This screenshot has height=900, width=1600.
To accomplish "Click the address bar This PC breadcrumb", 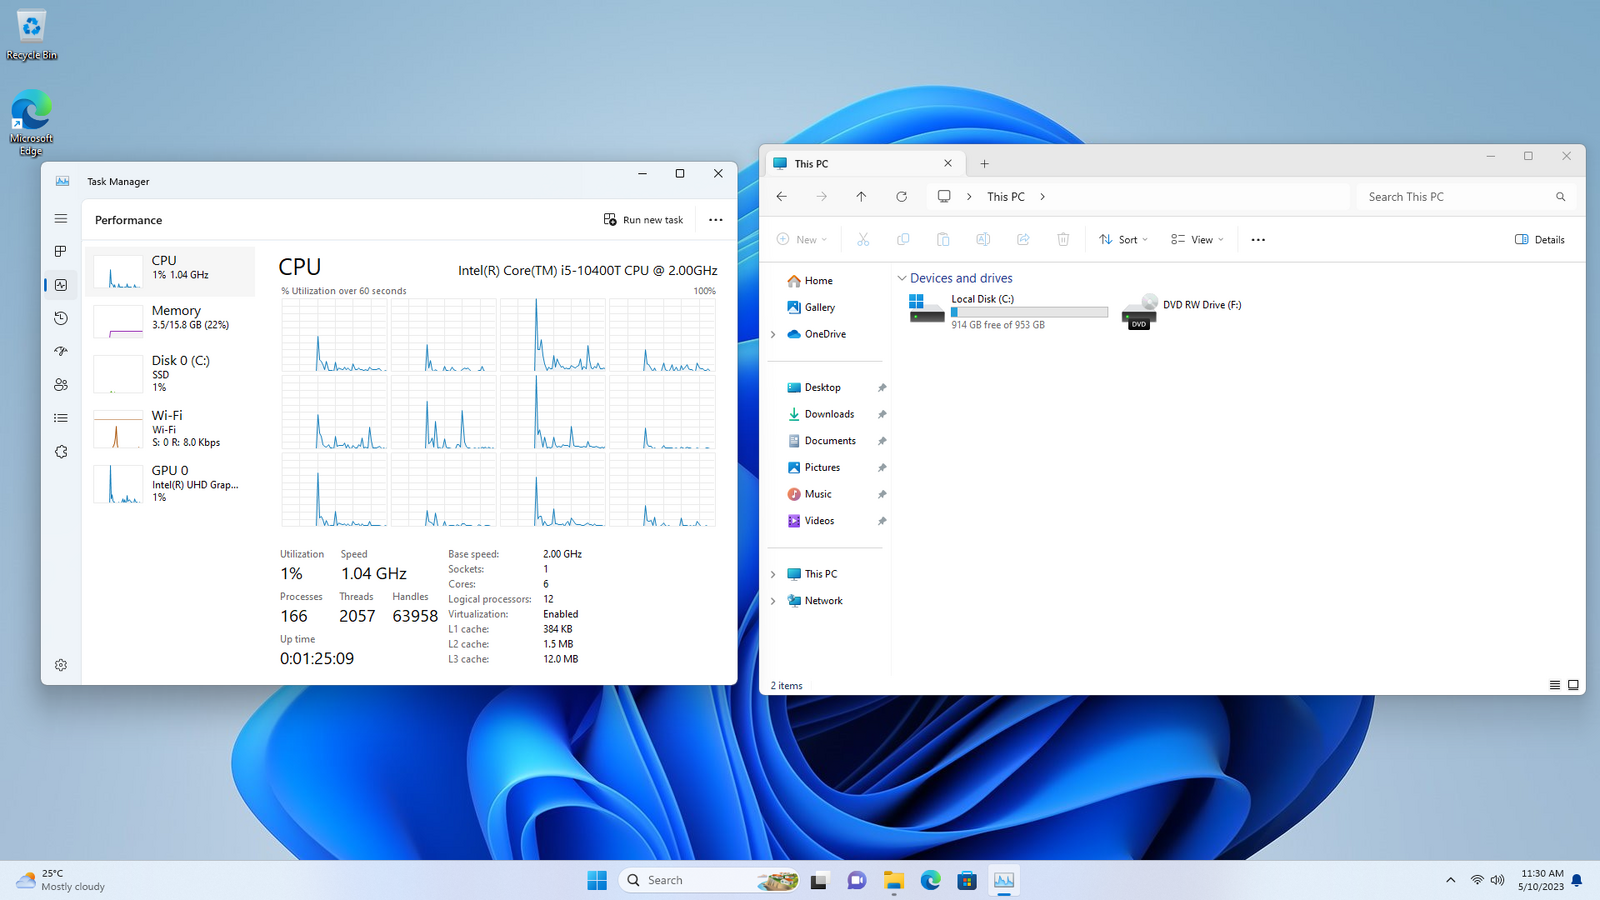I will tap(1005, 197).
